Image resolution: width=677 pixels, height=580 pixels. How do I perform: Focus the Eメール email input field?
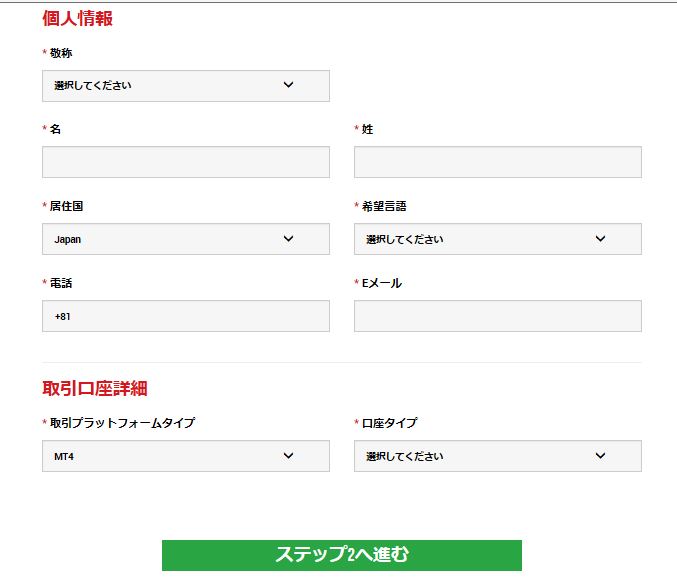click(498, 316)
